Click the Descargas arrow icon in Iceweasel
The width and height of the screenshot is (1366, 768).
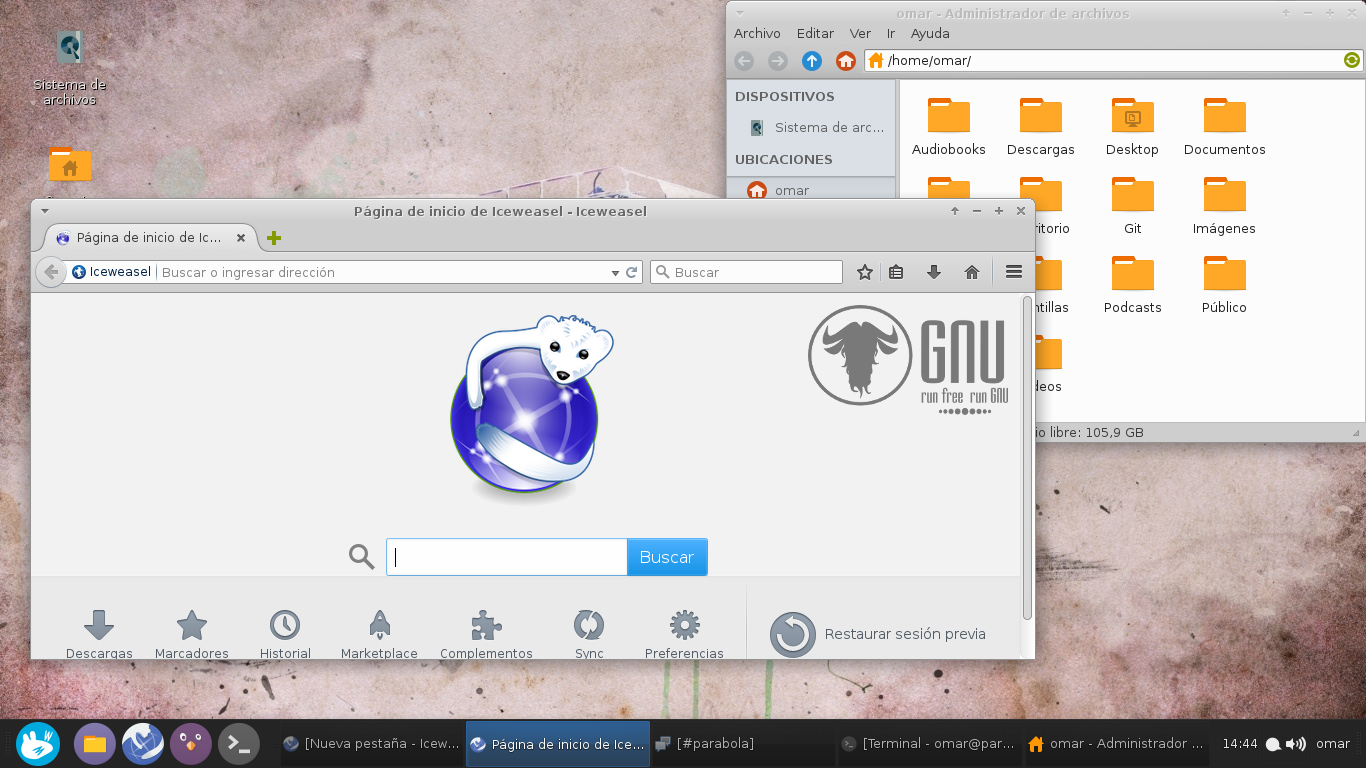[99, 625]
